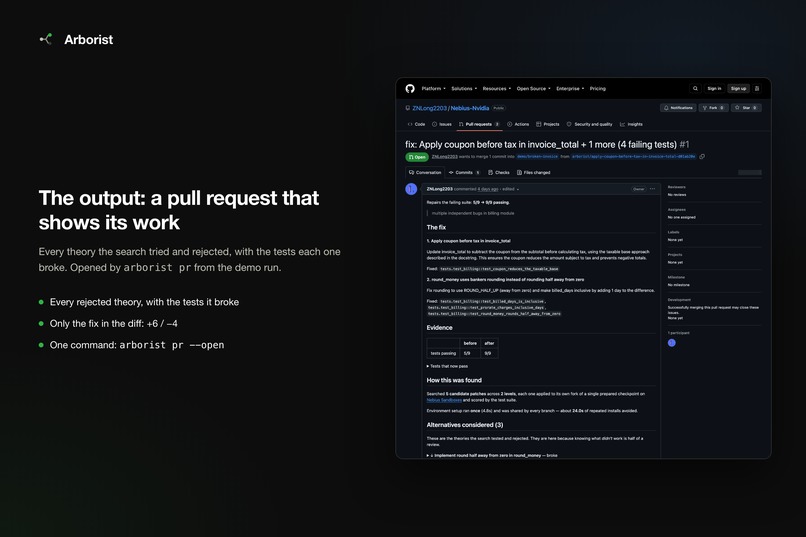Open the edited history dropdown caret
This screenshot has width=806, height=537.
click(x=518, y=190)
